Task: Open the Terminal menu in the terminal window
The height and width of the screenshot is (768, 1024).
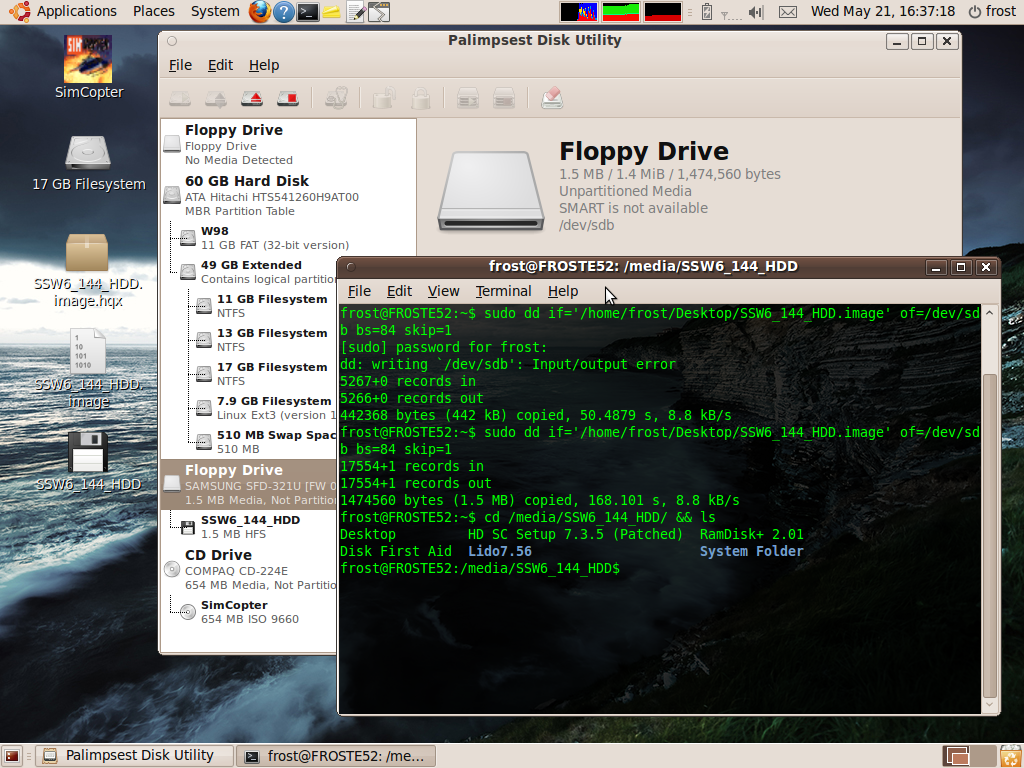Action: (503, 291)
